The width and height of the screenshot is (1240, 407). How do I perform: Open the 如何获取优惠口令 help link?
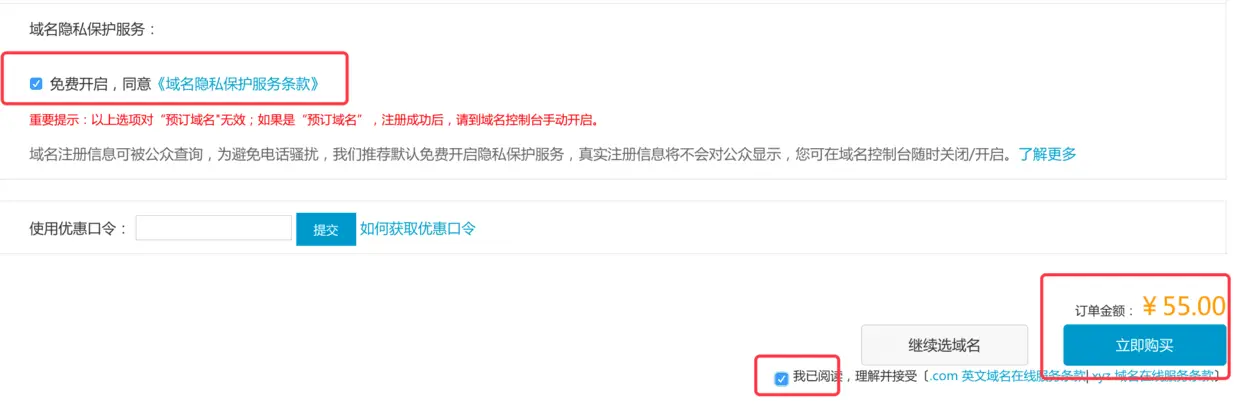pyautogui.click(x=418, y=228)
